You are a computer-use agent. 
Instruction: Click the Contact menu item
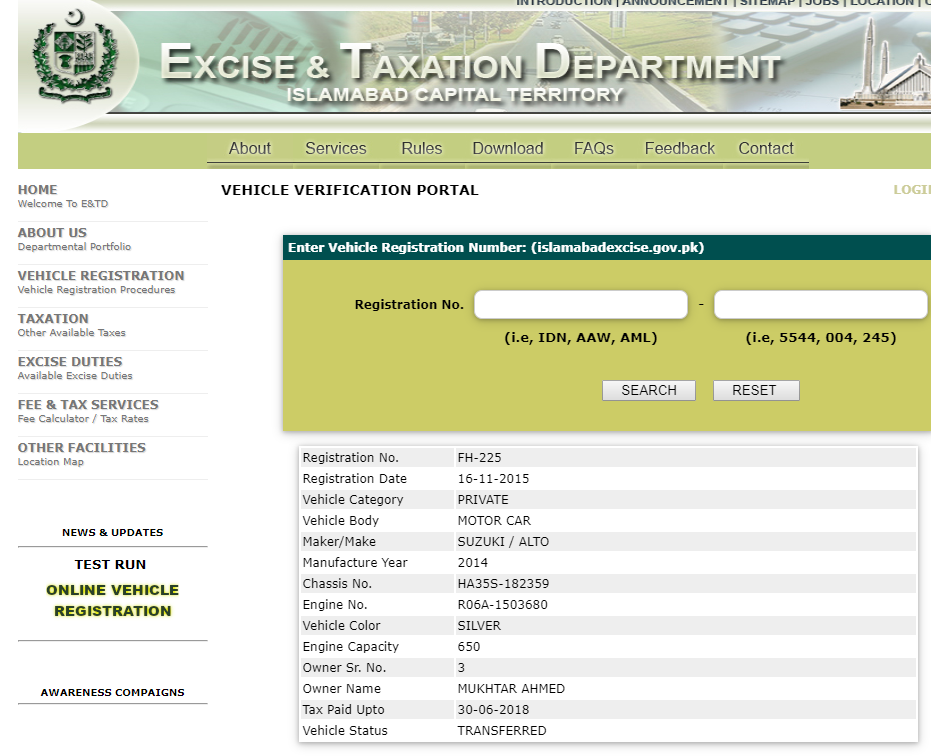tap(765, 148)
